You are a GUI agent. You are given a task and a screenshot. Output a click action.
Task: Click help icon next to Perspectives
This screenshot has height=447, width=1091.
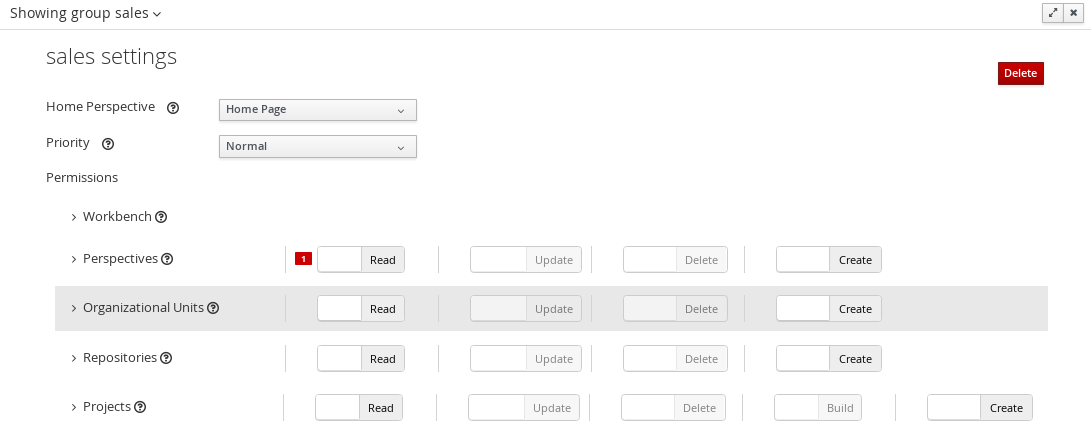click(x=167, y=259)
